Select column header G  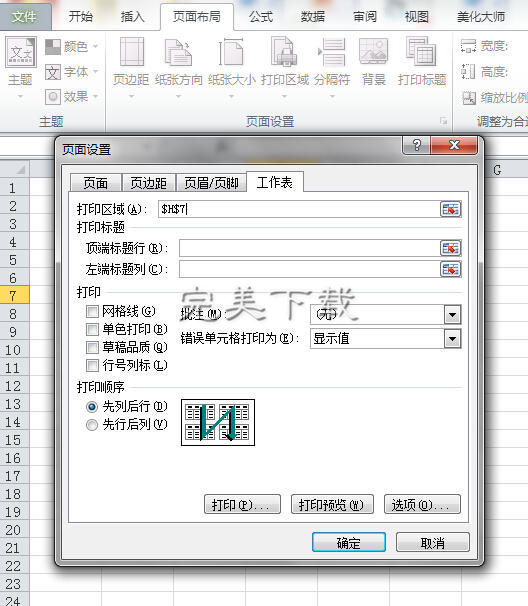coord(498,169)
